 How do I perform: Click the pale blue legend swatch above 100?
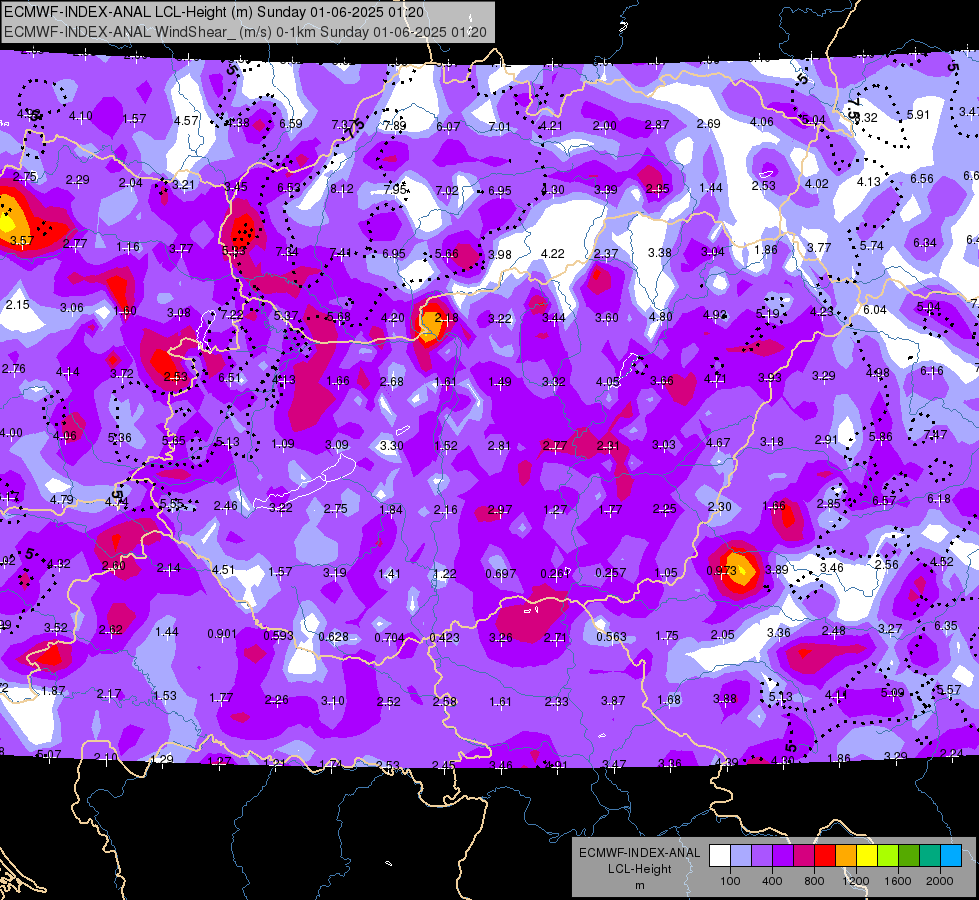click(x=740, y=855)
